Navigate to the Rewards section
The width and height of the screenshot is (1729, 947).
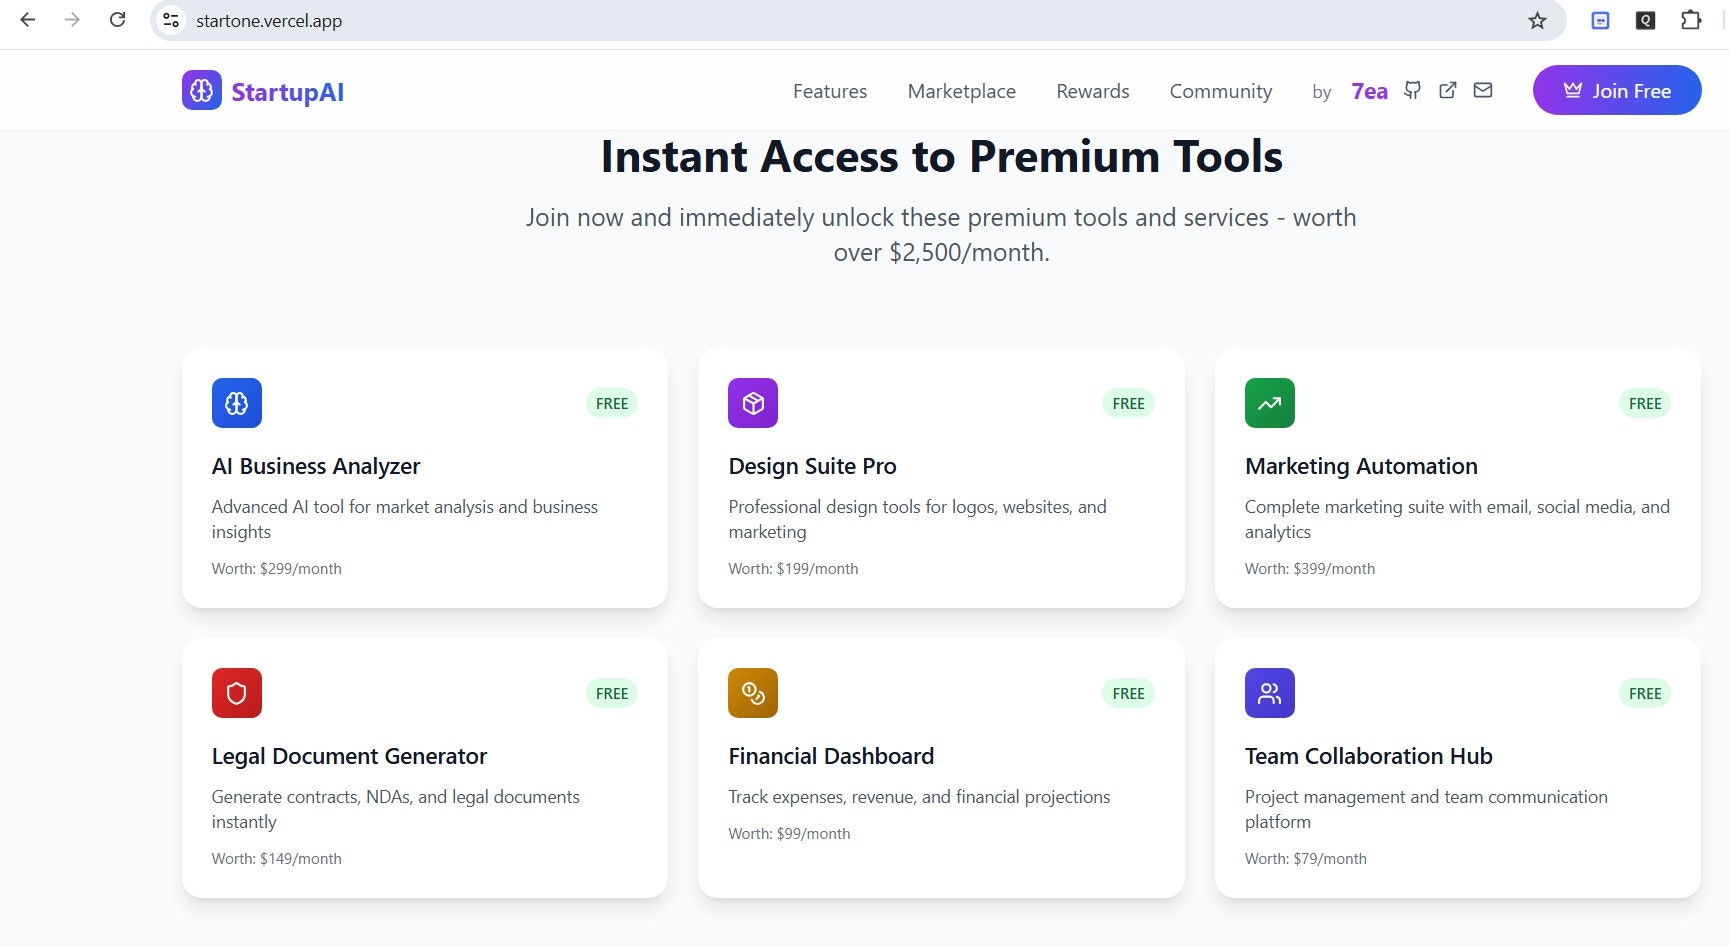(x=1092, y=91)
